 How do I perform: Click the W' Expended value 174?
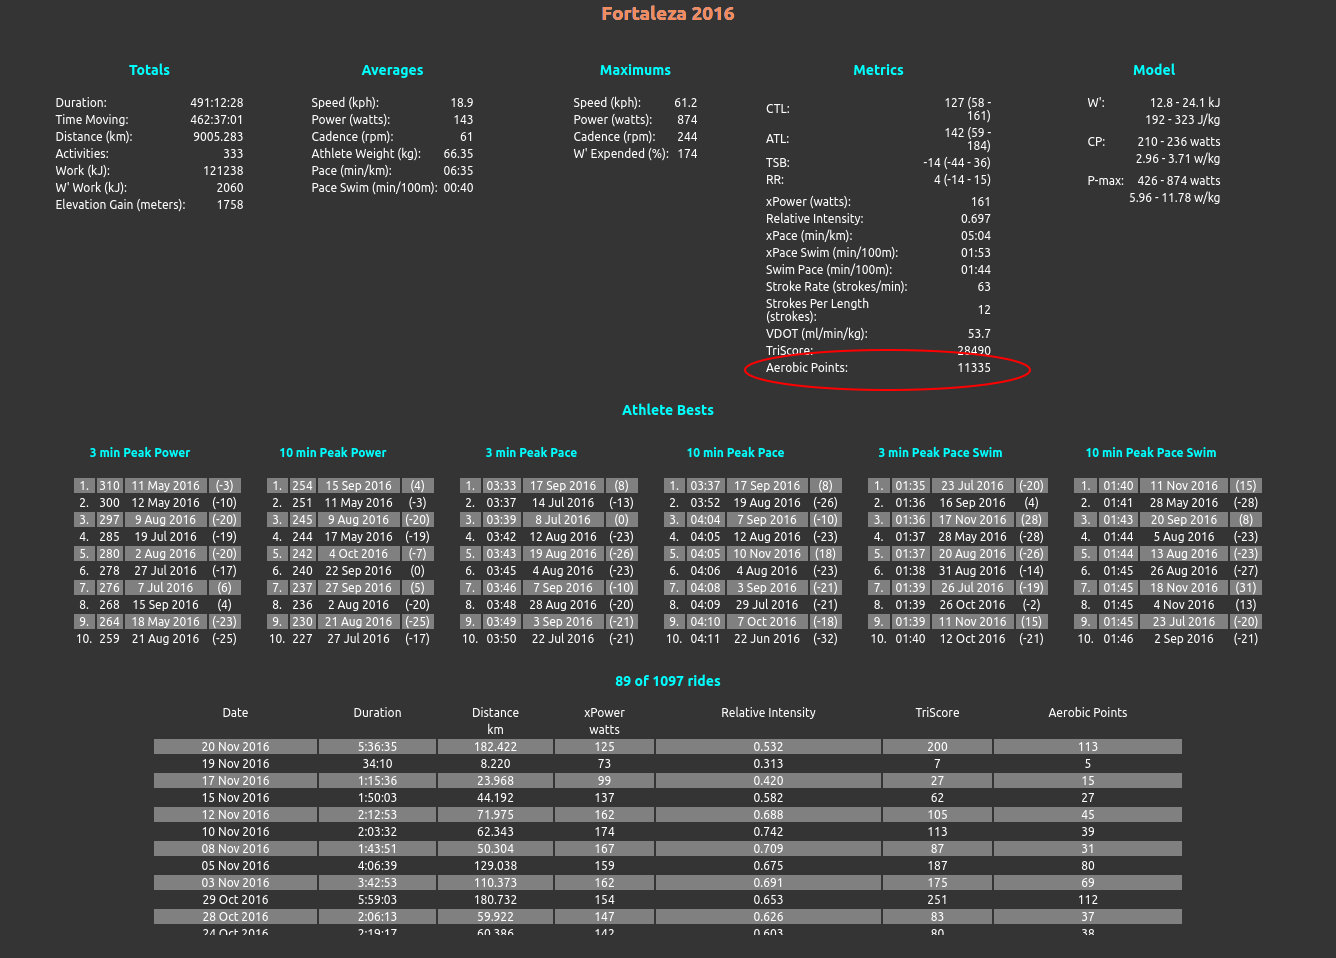pos(687,154)
